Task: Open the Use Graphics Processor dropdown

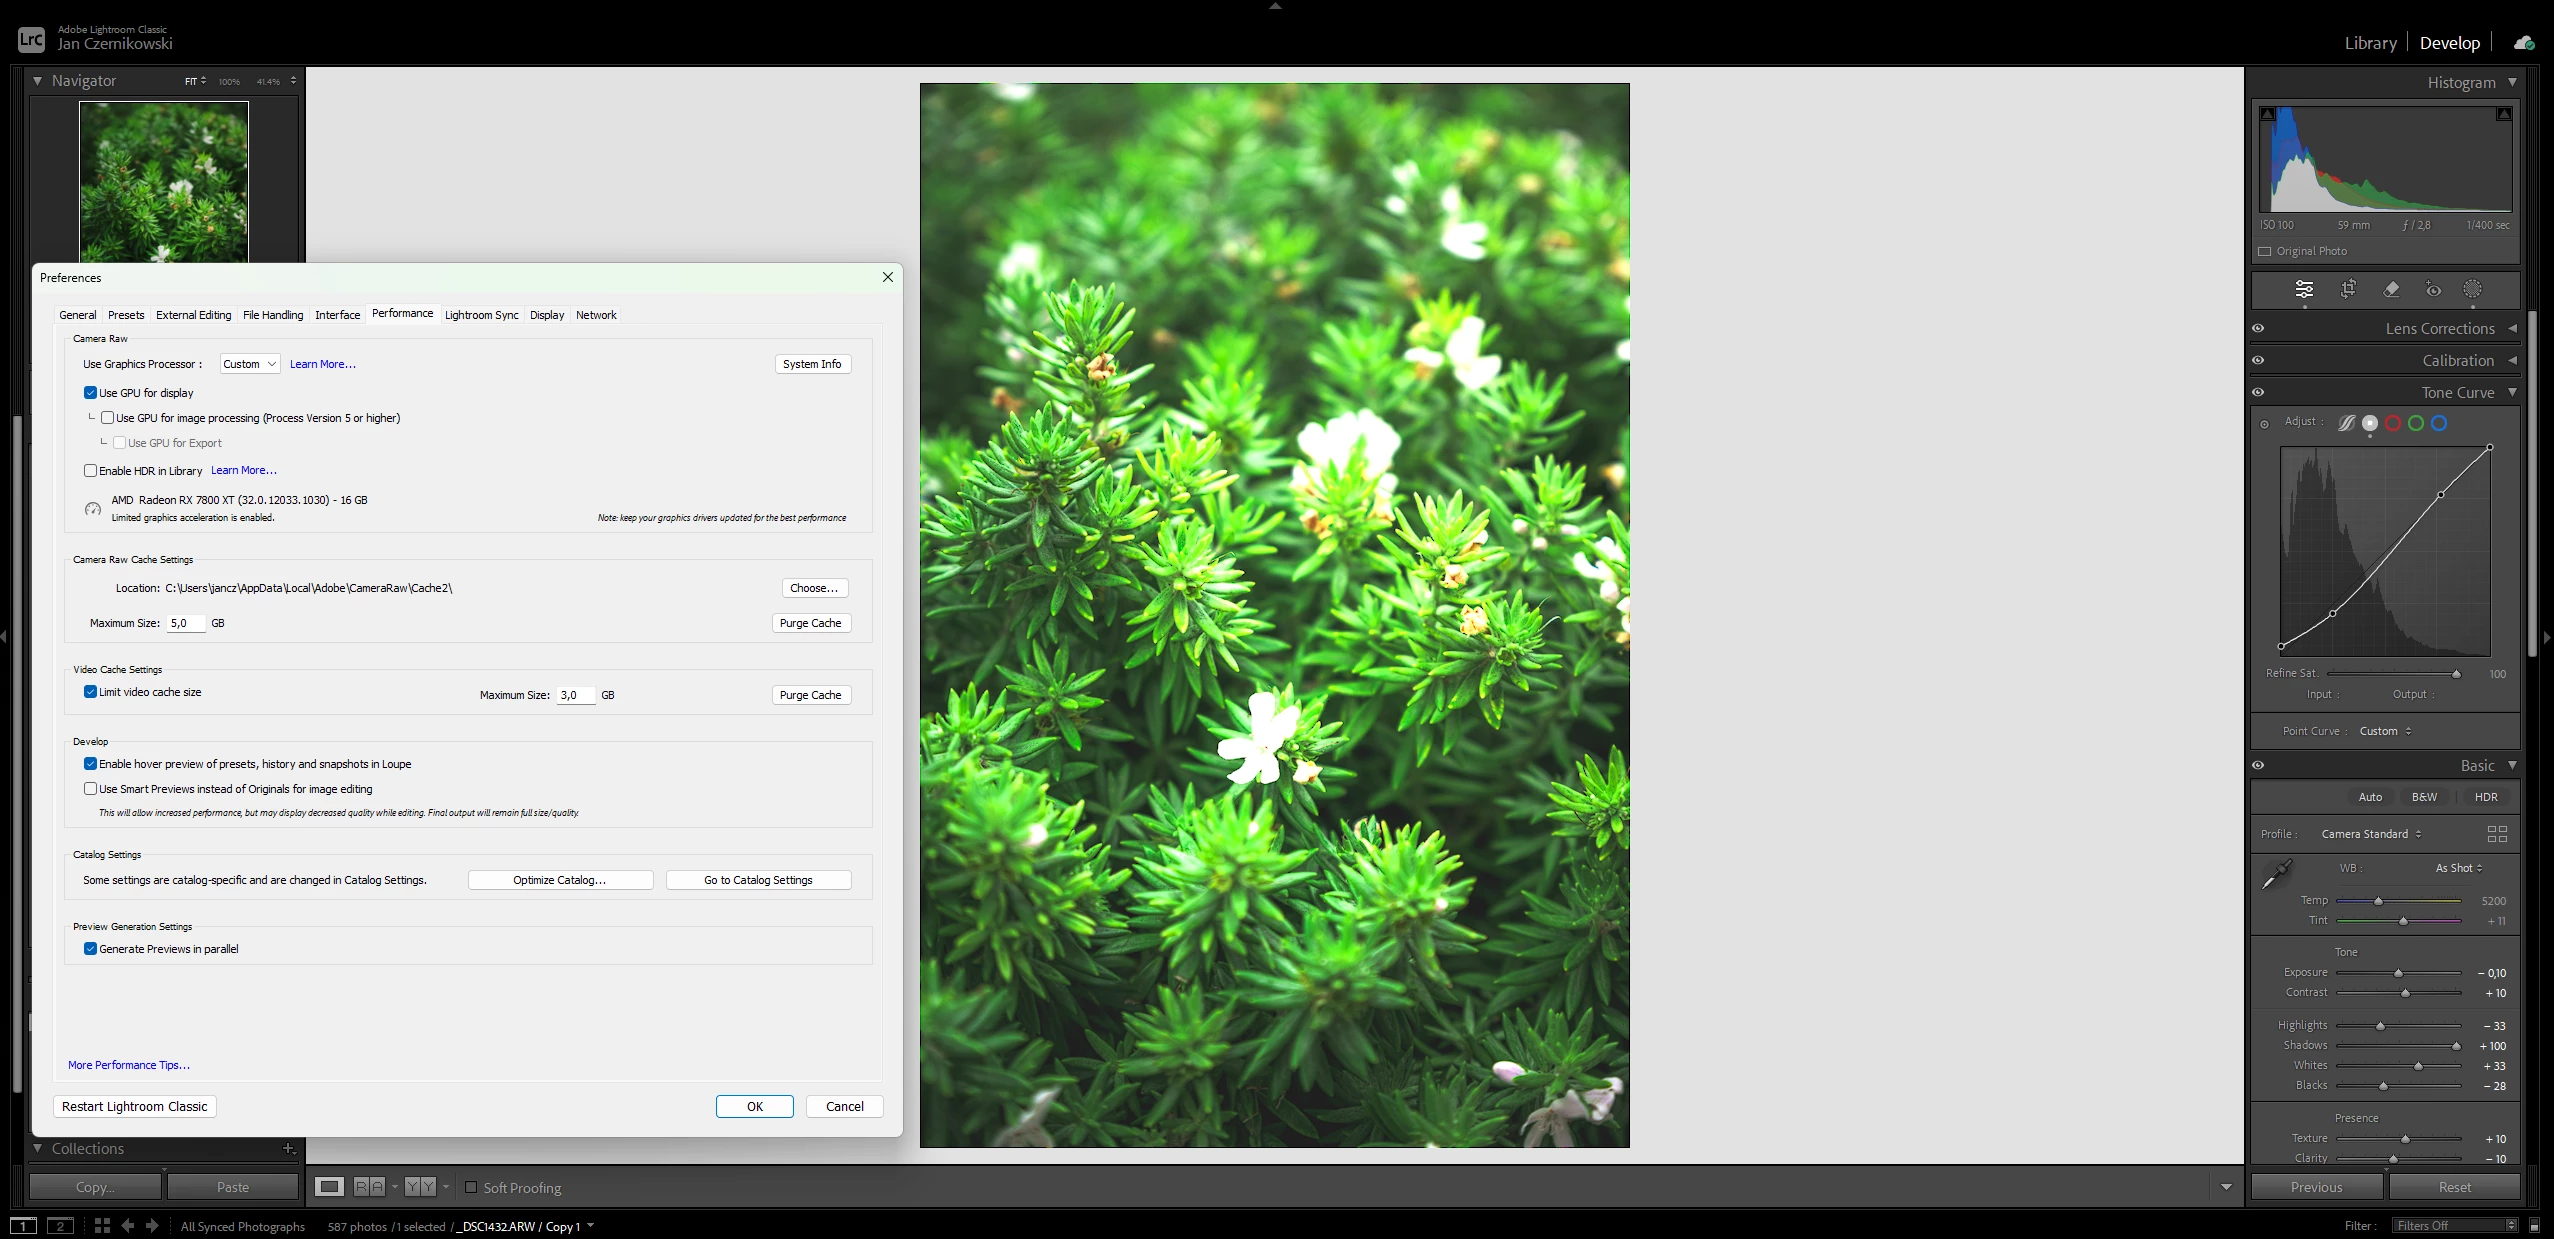Action: tap(250, 364)
